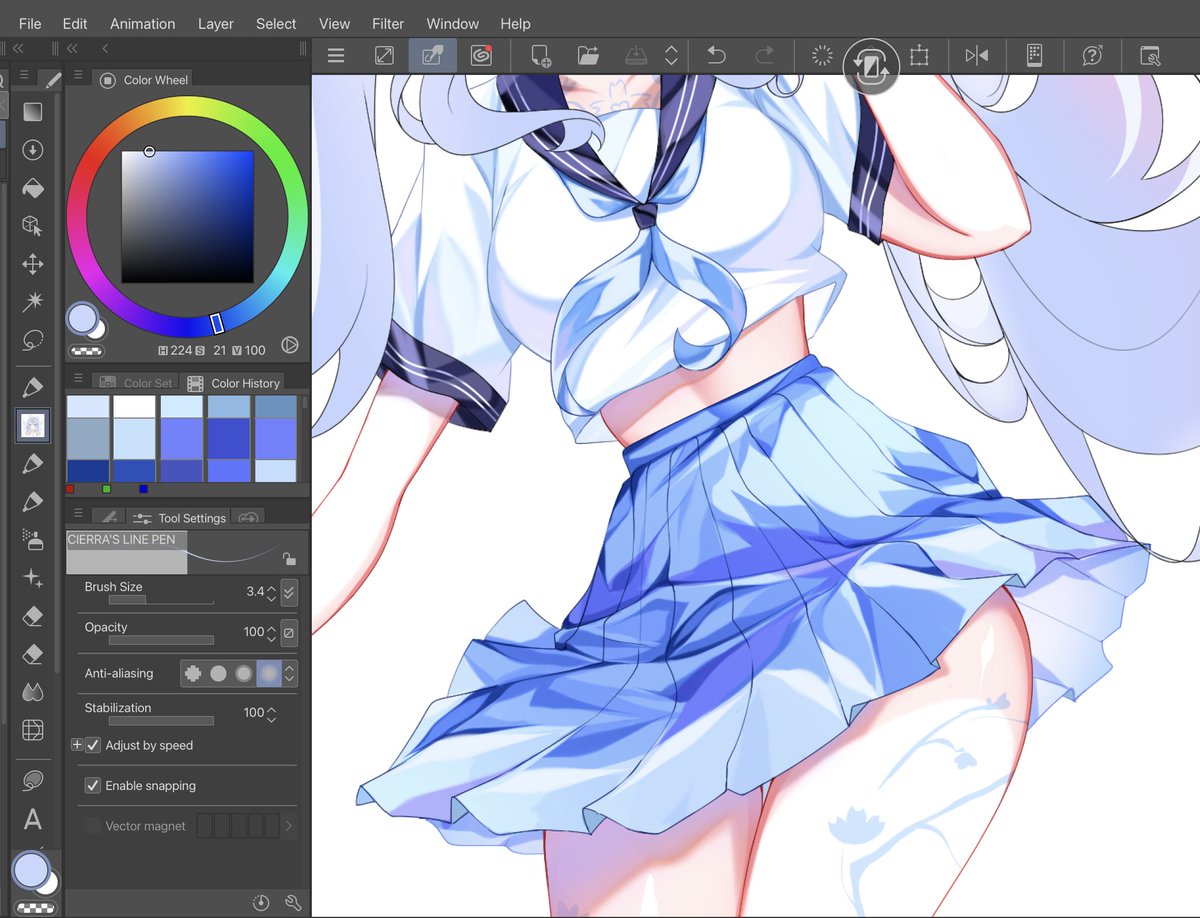This screenshot has width=1200, height=918.
Task: Pick a dark blue swatch from Color Set
Action: (88, 468)
